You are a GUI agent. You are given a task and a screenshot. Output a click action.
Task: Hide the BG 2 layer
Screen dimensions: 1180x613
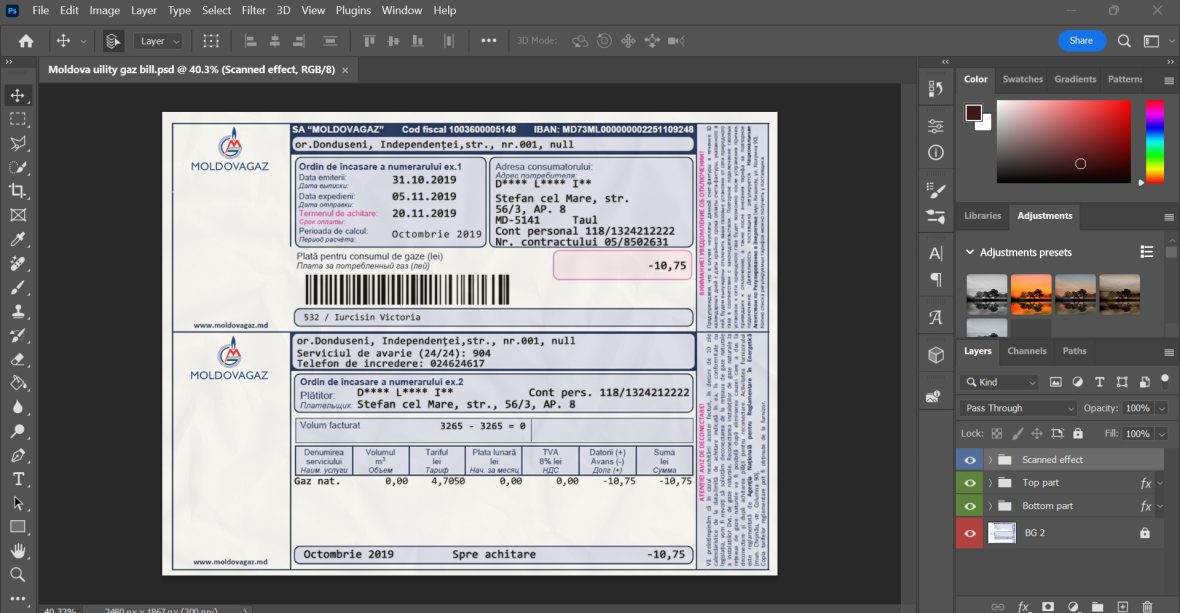tap(969, 533)
